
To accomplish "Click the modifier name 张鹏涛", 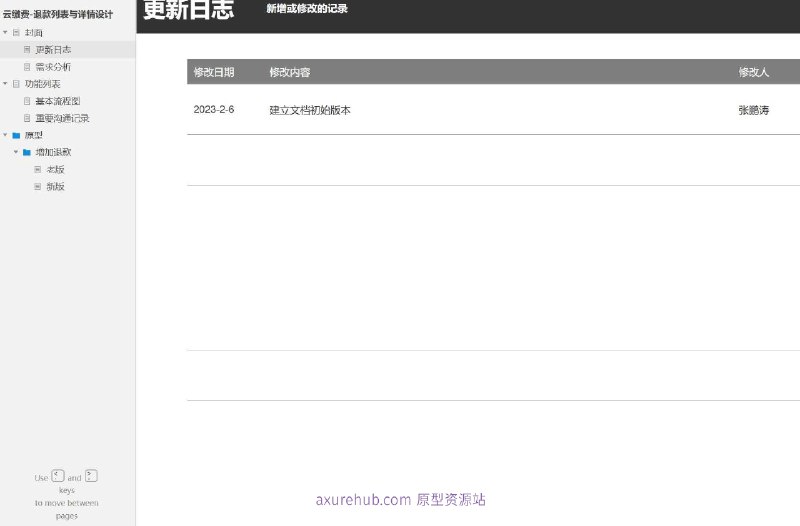I will click(x=754, y=110).
